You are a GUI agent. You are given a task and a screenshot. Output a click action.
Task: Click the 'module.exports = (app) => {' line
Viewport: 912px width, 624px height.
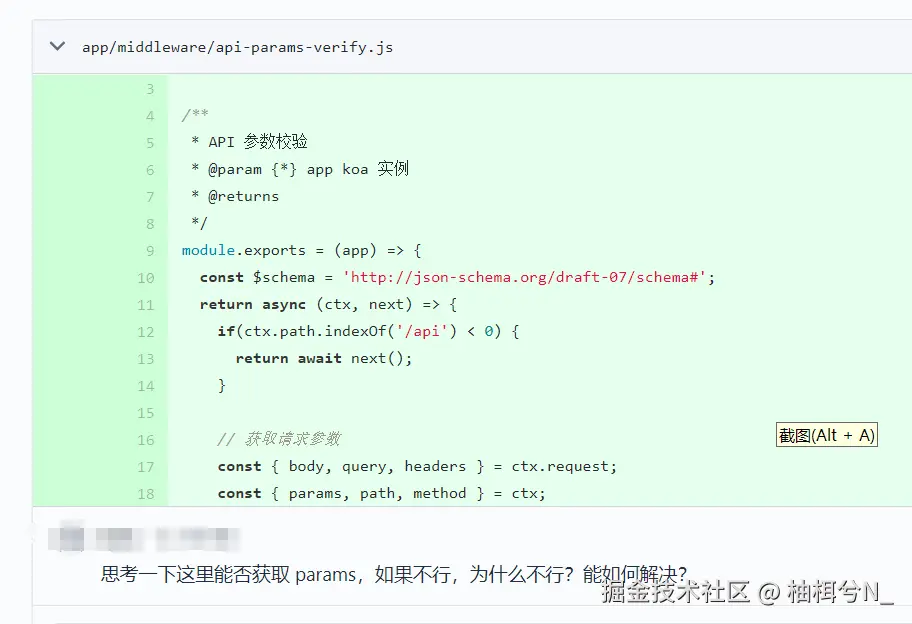tap(301, 251)
